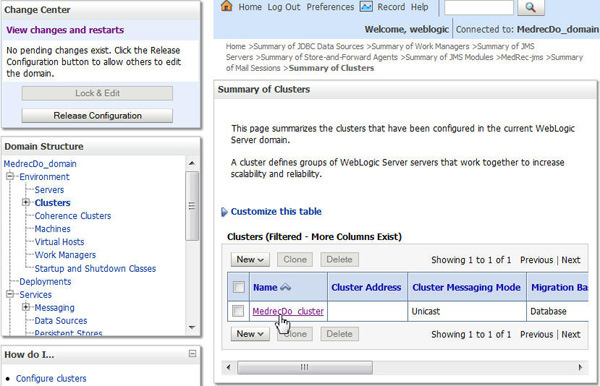Select MedrecDo_domain in the domain tree
The width and height of the screenshot is (600, 386).
(x=40, y=164)
